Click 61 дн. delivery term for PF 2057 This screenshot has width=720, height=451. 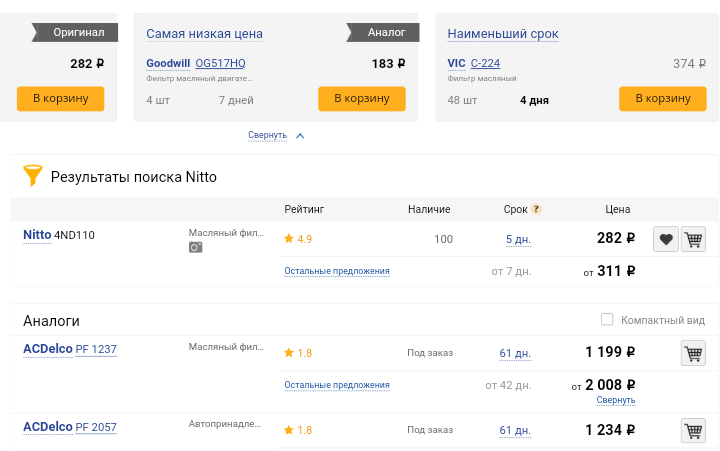[x=515, y=430]
